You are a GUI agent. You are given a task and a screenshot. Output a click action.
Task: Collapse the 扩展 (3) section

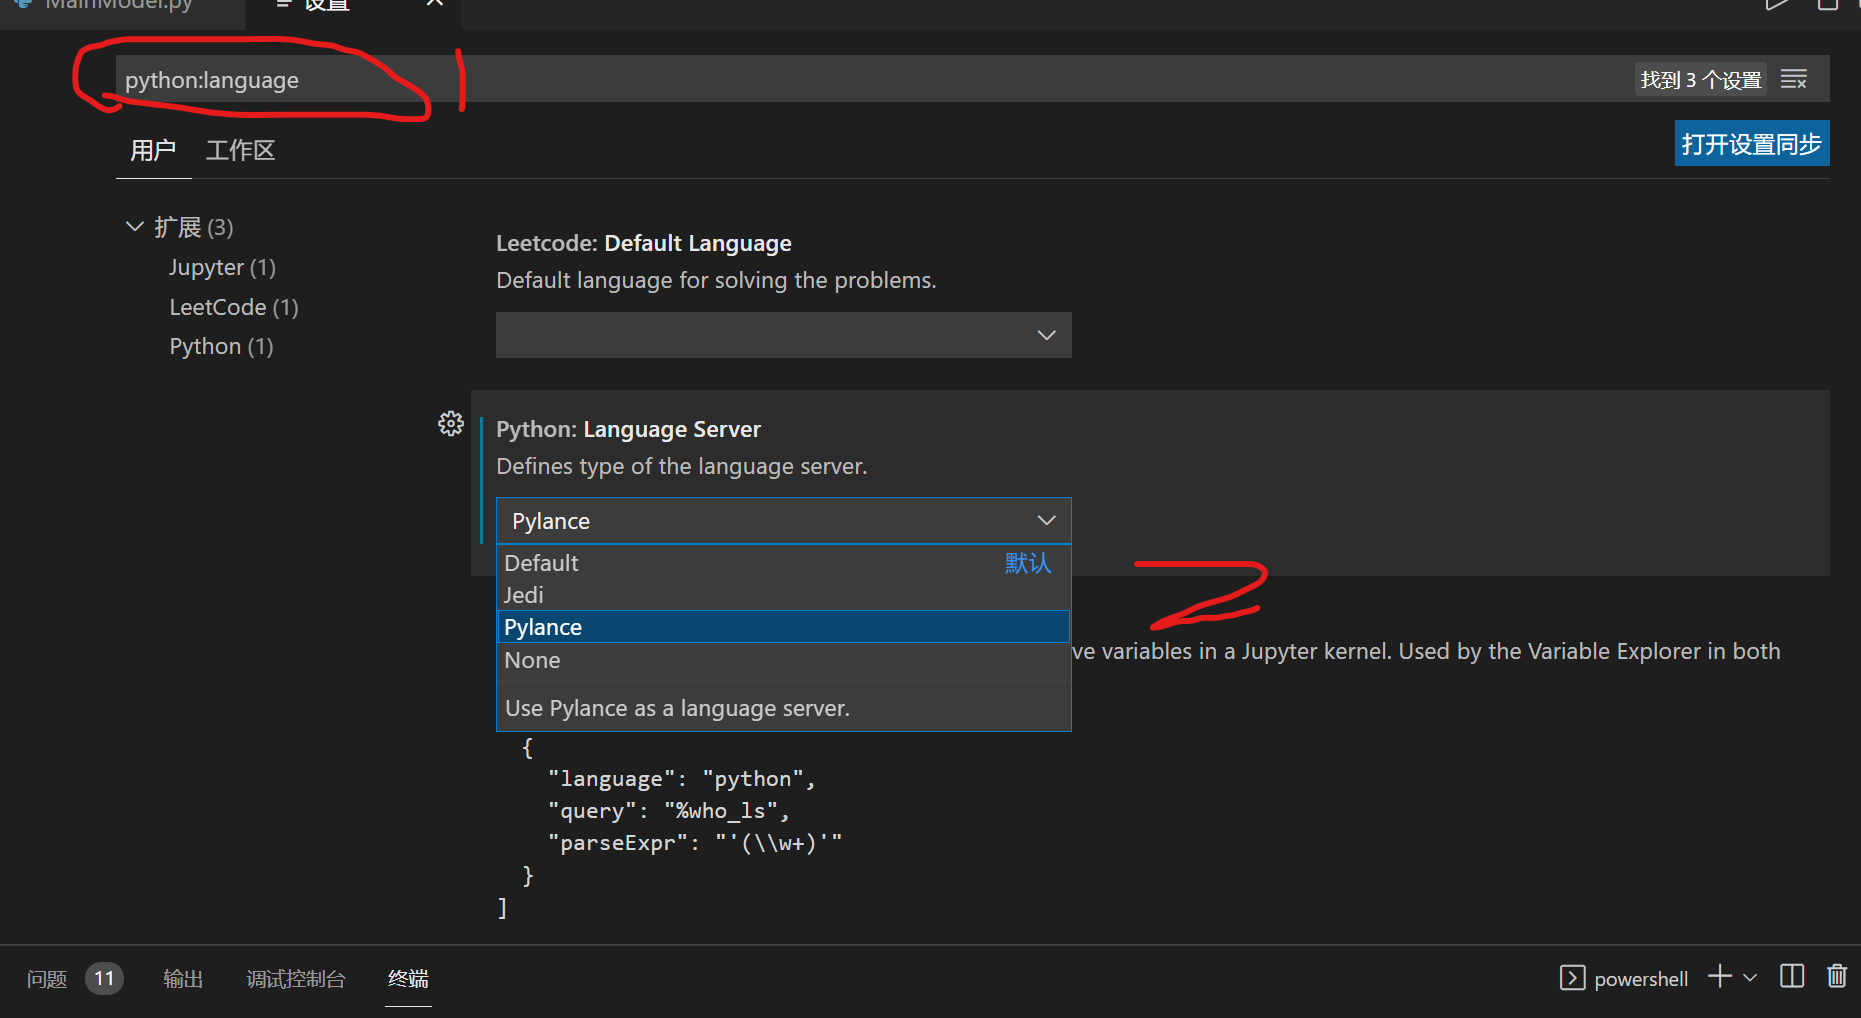(x=135, y=226)
